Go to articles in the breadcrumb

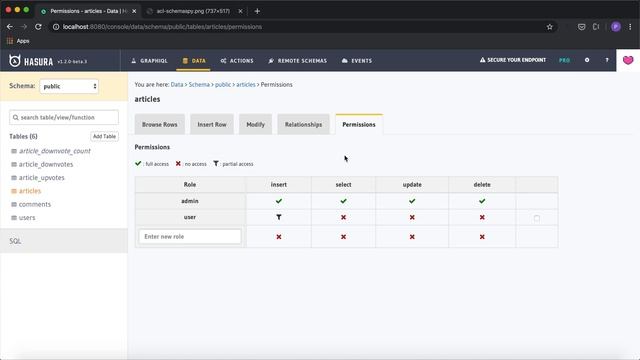tap(246, 84)
